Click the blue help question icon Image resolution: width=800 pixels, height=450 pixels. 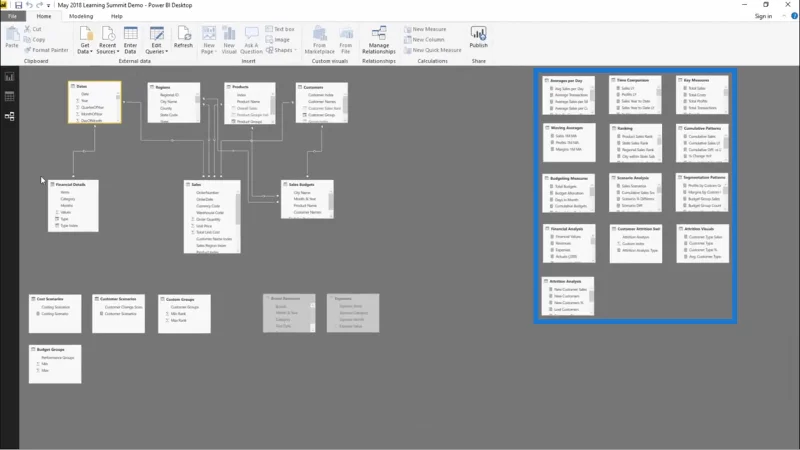click(794, 16)
